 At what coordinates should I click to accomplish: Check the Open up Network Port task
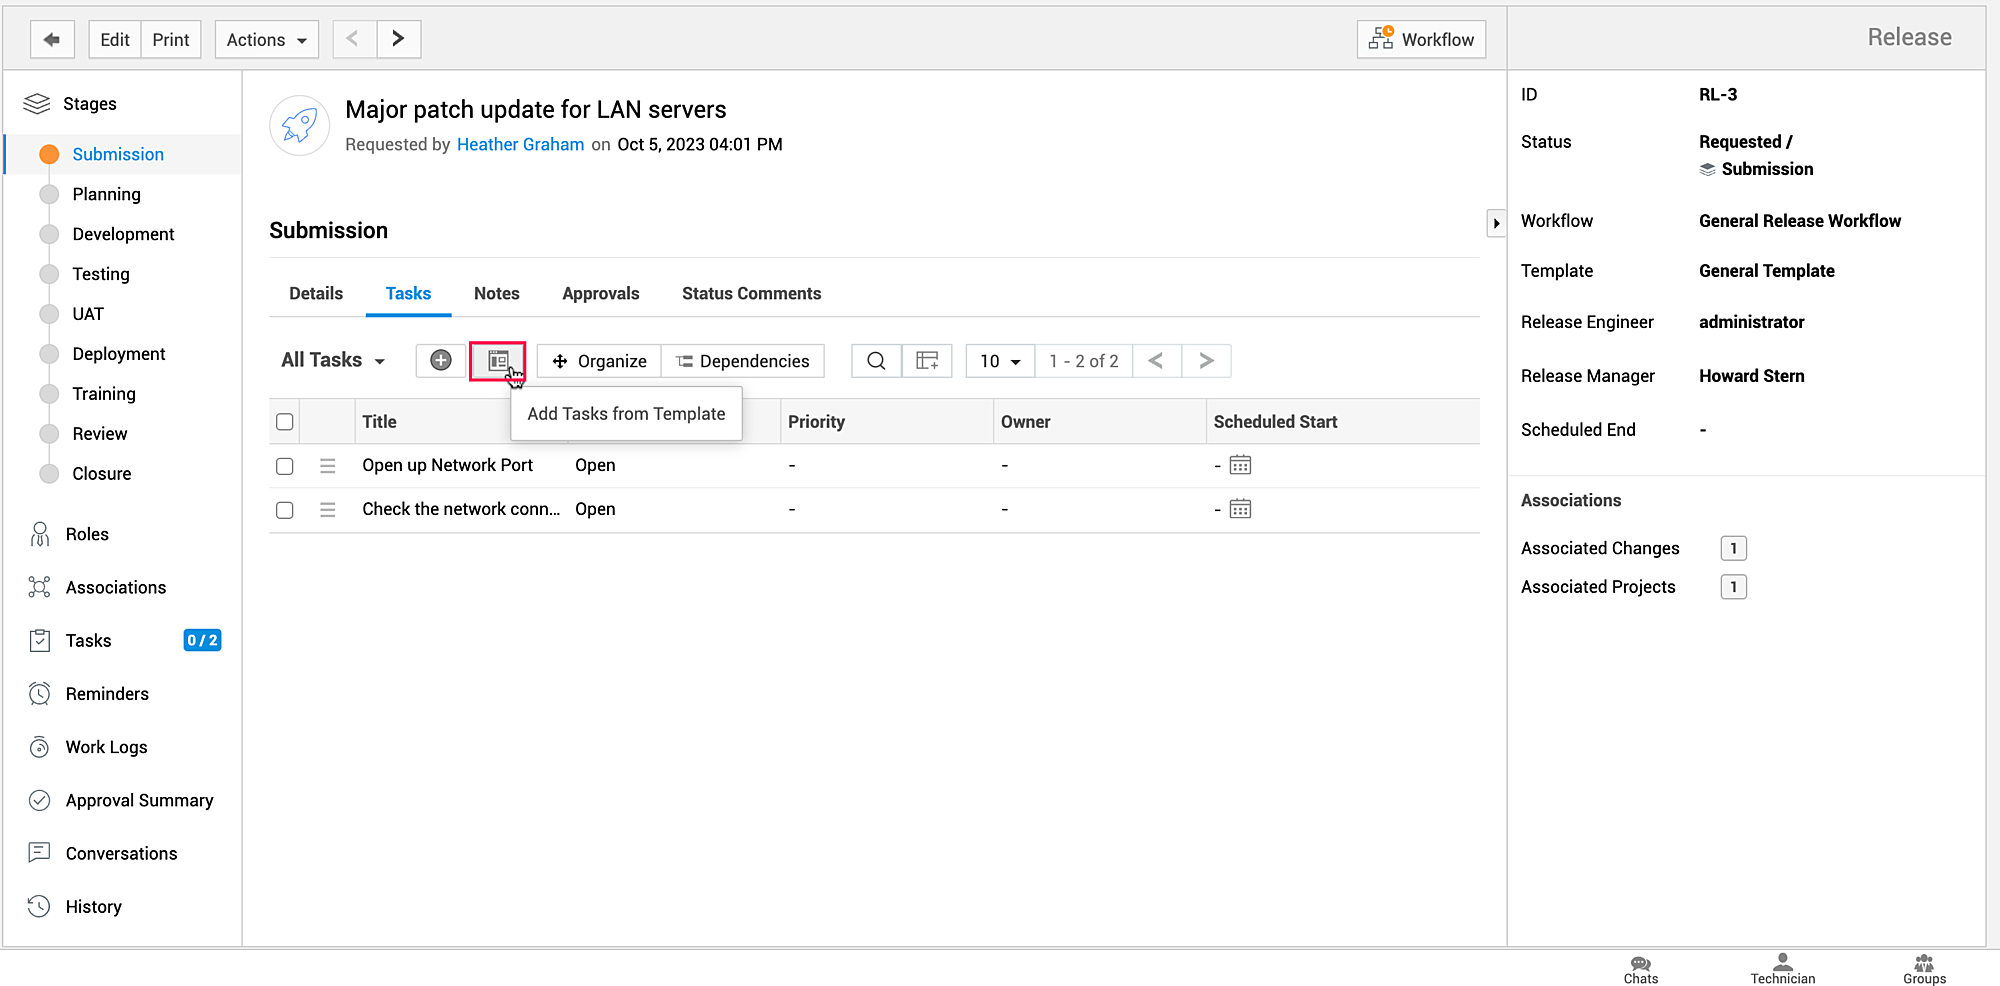click(x=285, y=466)
